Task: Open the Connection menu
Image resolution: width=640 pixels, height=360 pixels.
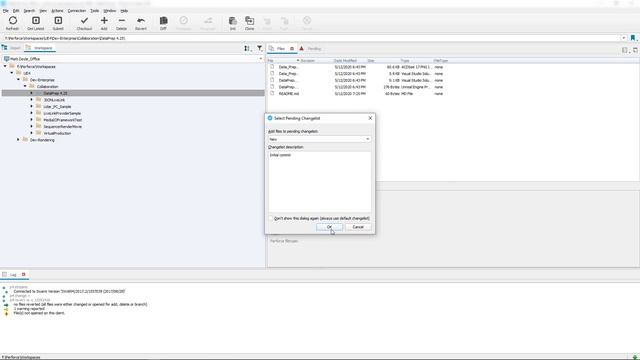Action: pos(77,11)
